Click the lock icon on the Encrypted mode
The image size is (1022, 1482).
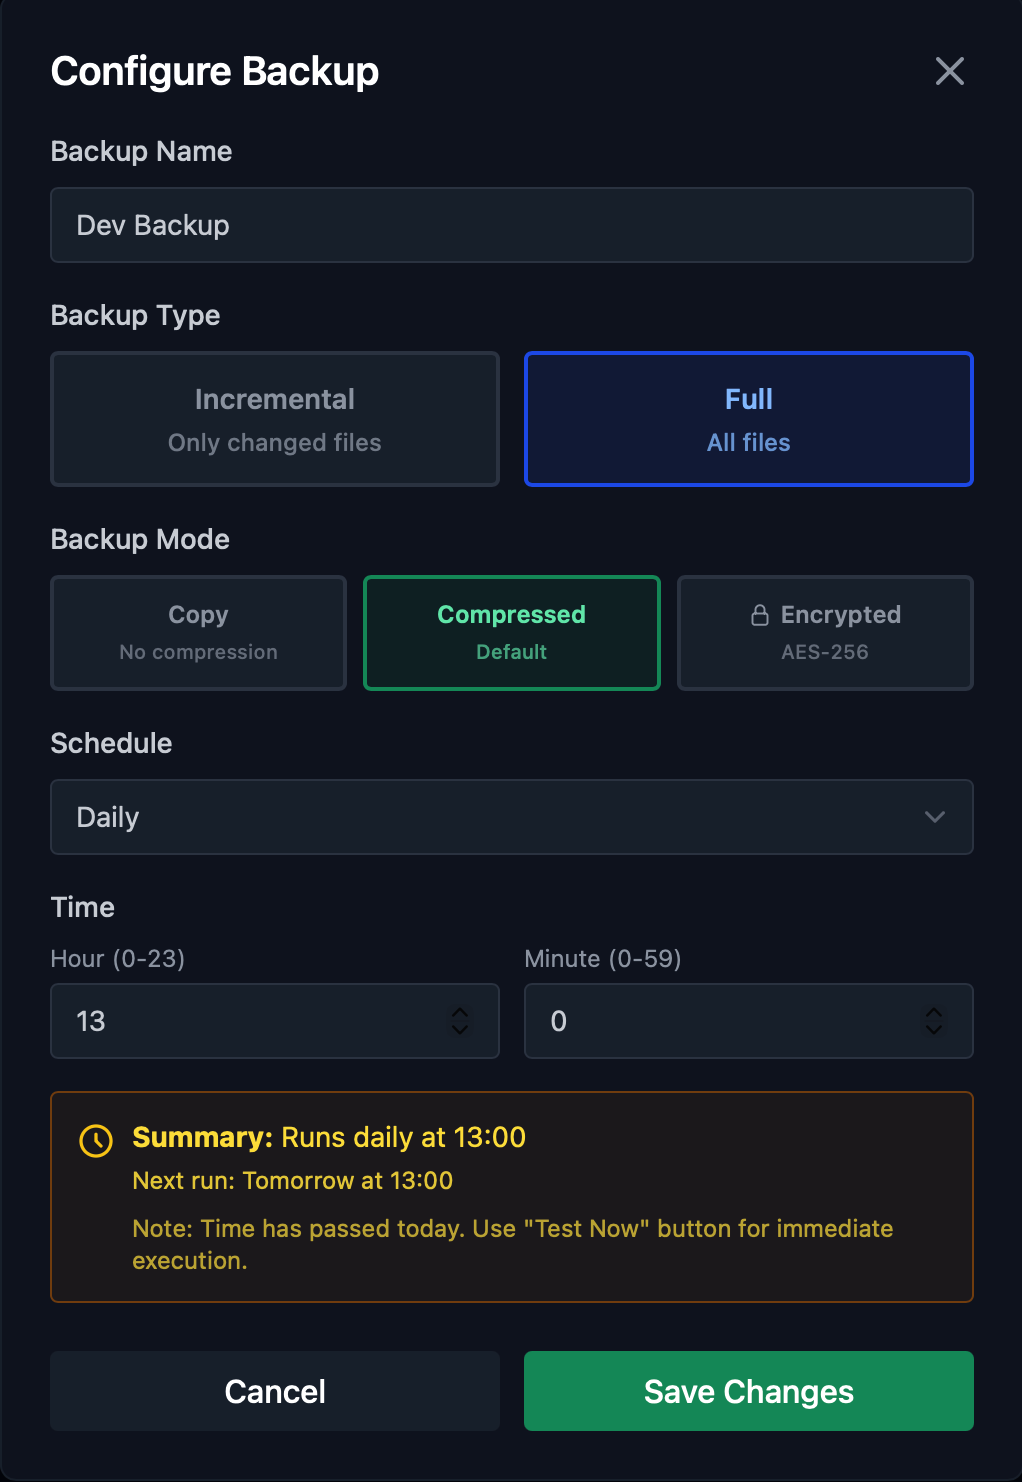pos(759,615)
